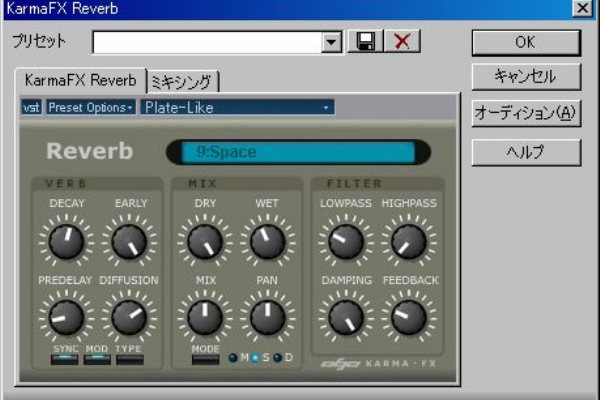Switch to the KarmaFX Reverb tab
600x400 pixels.
(80, 81)
